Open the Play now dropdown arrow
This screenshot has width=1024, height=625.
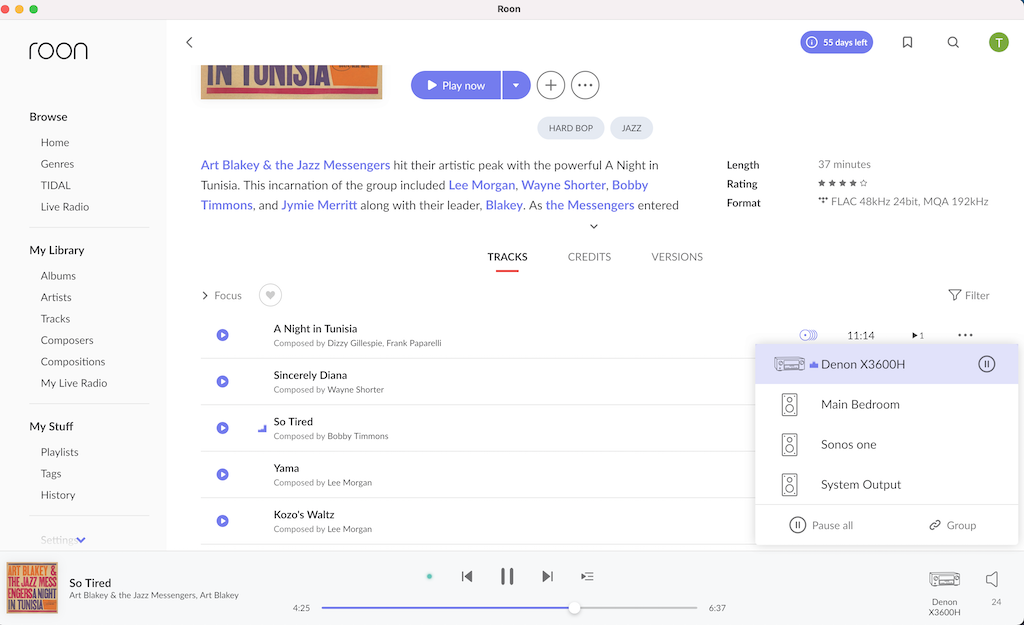516,86
